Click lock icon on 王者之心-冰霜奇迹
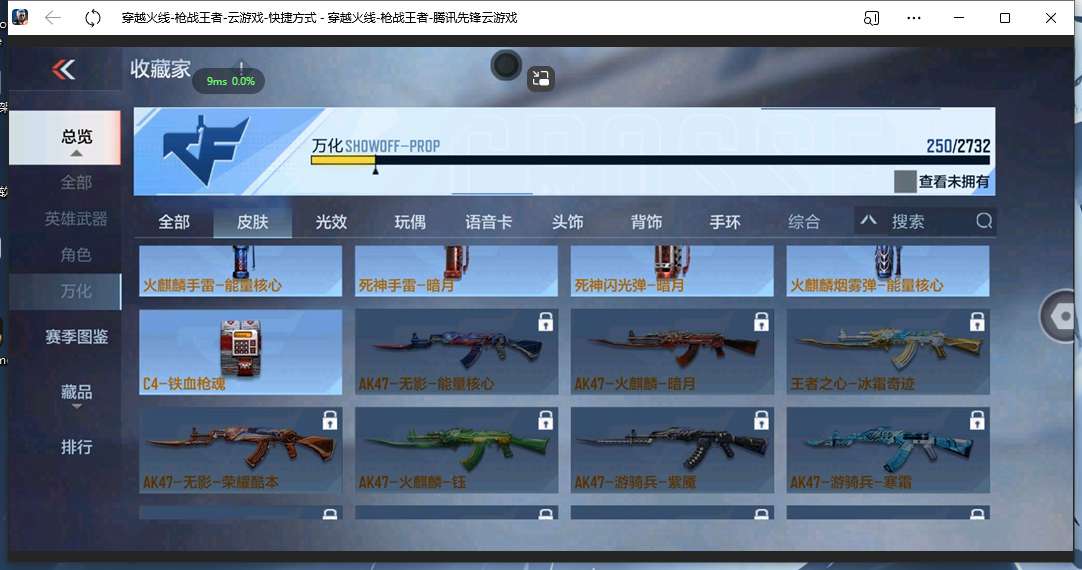1082x570 pixels. click(x=977, y=322)
